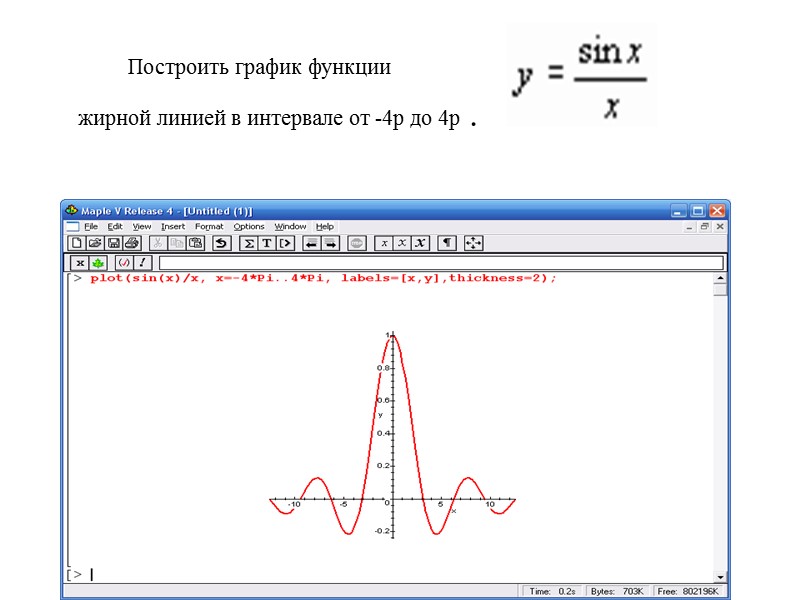Viewport: 800px width, 600px height.
Task: Click the vertical scrollbar thumb
Action: (x=720, y=290)
